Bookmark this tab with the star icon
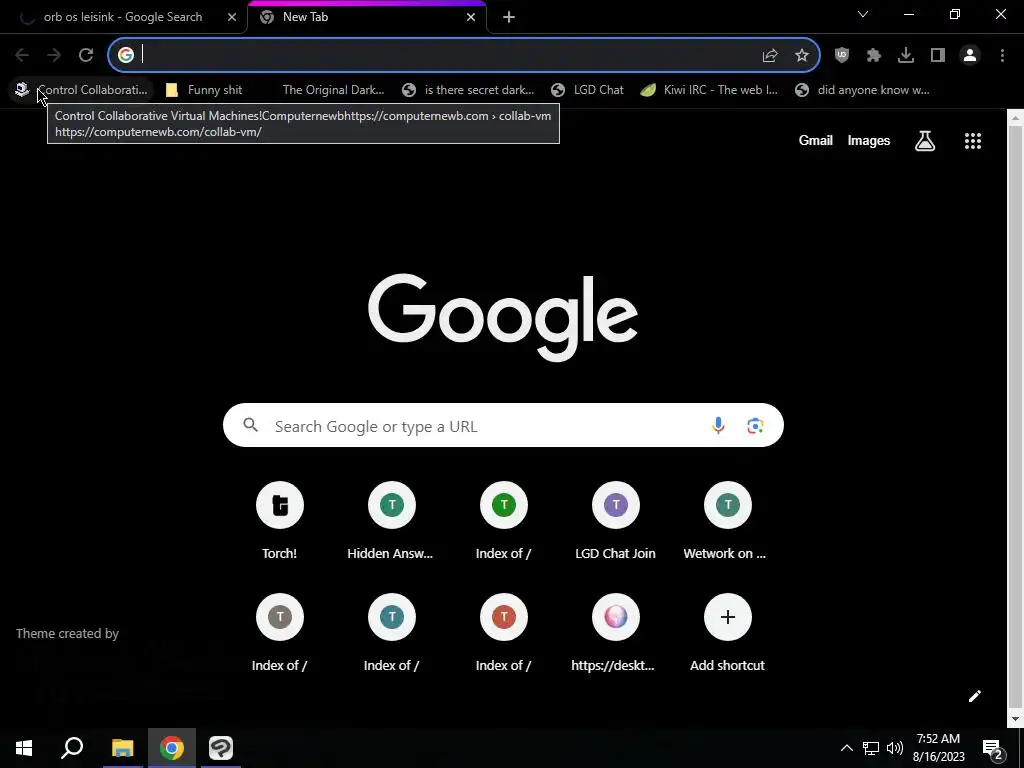Screen dimensions: 1024x768 tap(802, 56)
